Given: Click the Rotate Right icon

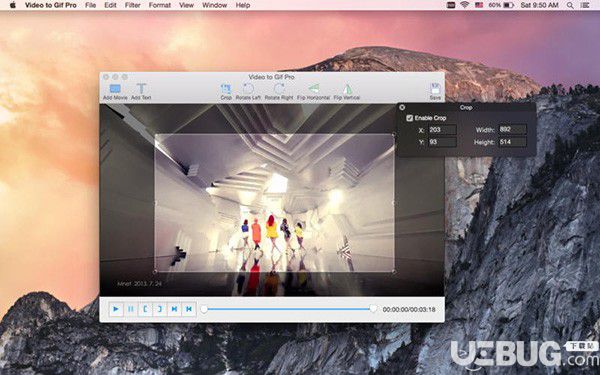Looking at the screenshot, I should 279,89.
